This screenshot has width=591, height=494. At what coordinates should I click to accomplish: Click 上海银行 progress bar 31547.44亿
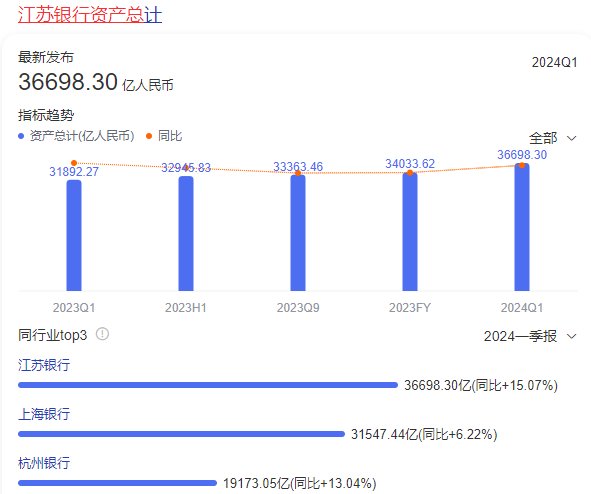click(x=181, y=434)
